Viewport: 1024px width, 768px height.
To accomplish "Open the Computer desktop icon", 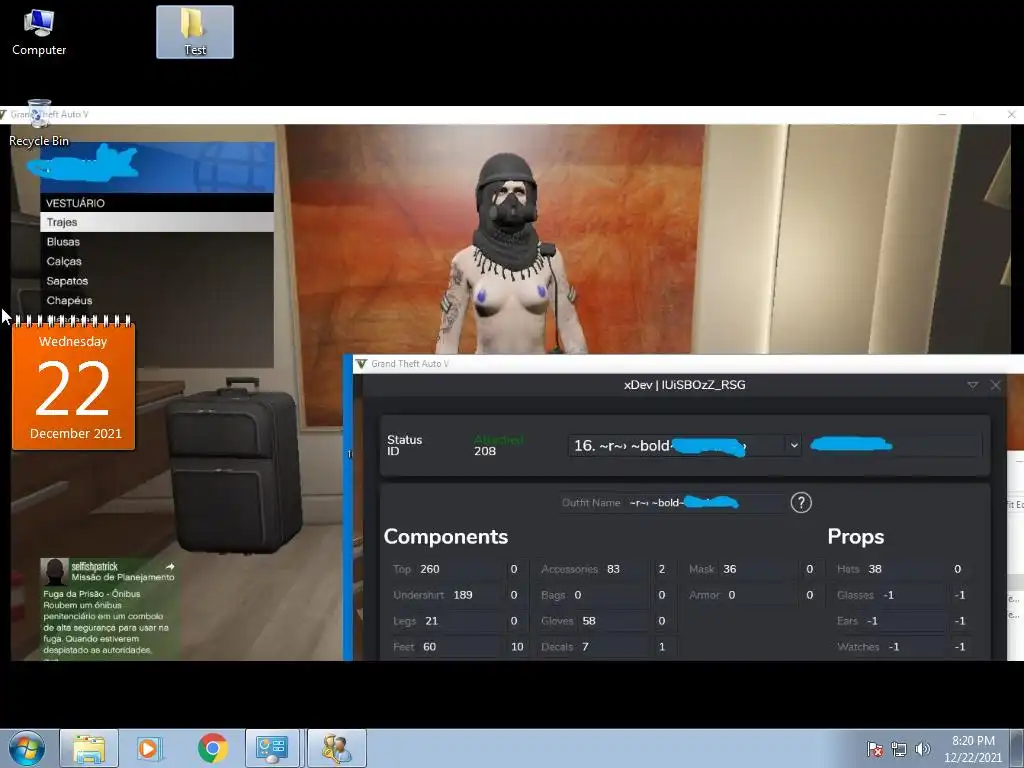I will click(x=39, y=33).
